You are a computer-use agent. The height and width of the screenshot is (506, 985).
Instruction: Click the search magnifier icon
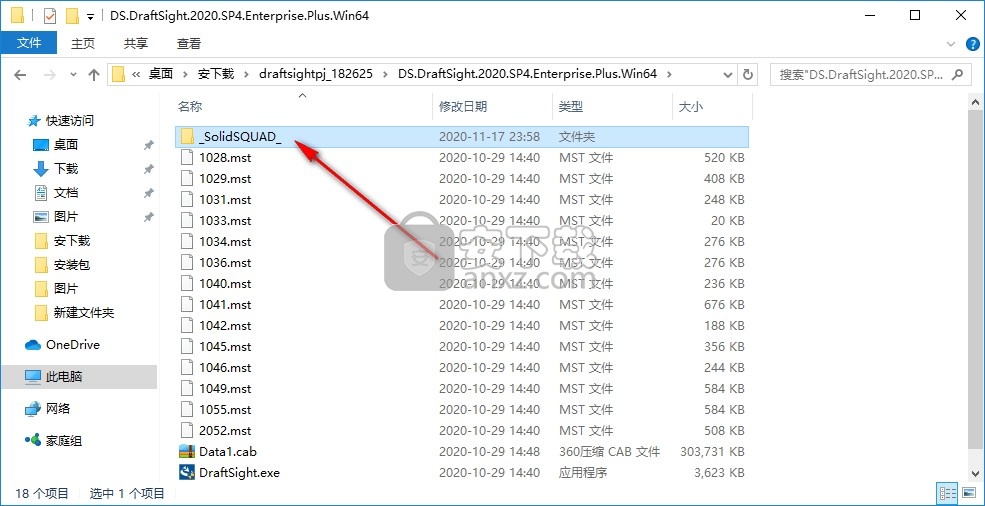pos(957,74)
